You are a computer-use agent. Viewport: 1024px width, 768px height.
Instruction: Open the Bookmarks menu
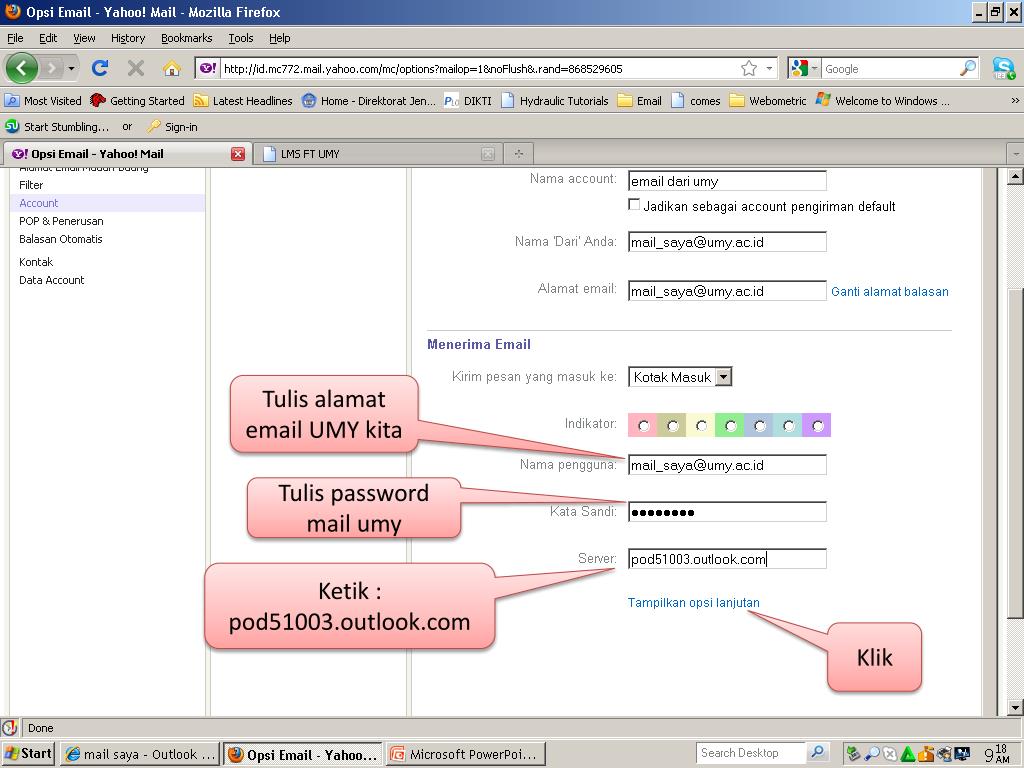187,38
